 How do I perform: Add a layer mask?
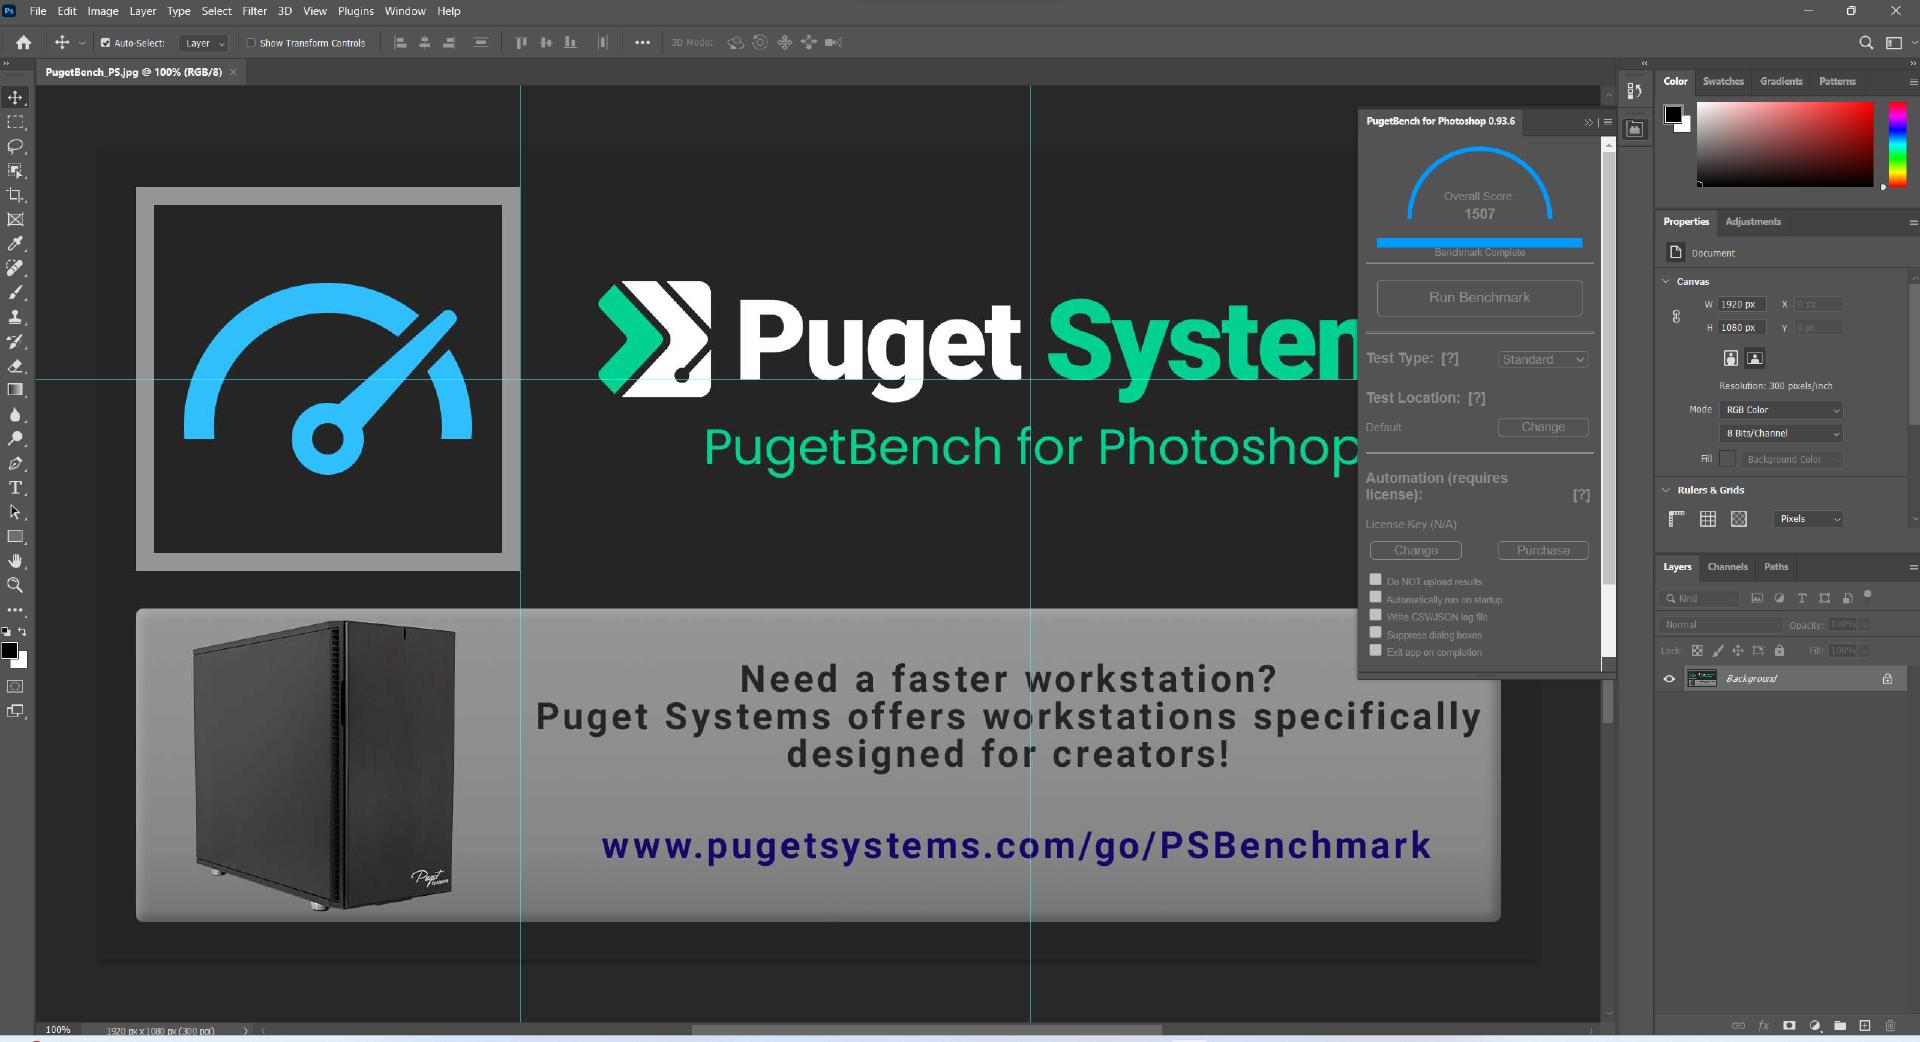[x=1789, y=1026]
